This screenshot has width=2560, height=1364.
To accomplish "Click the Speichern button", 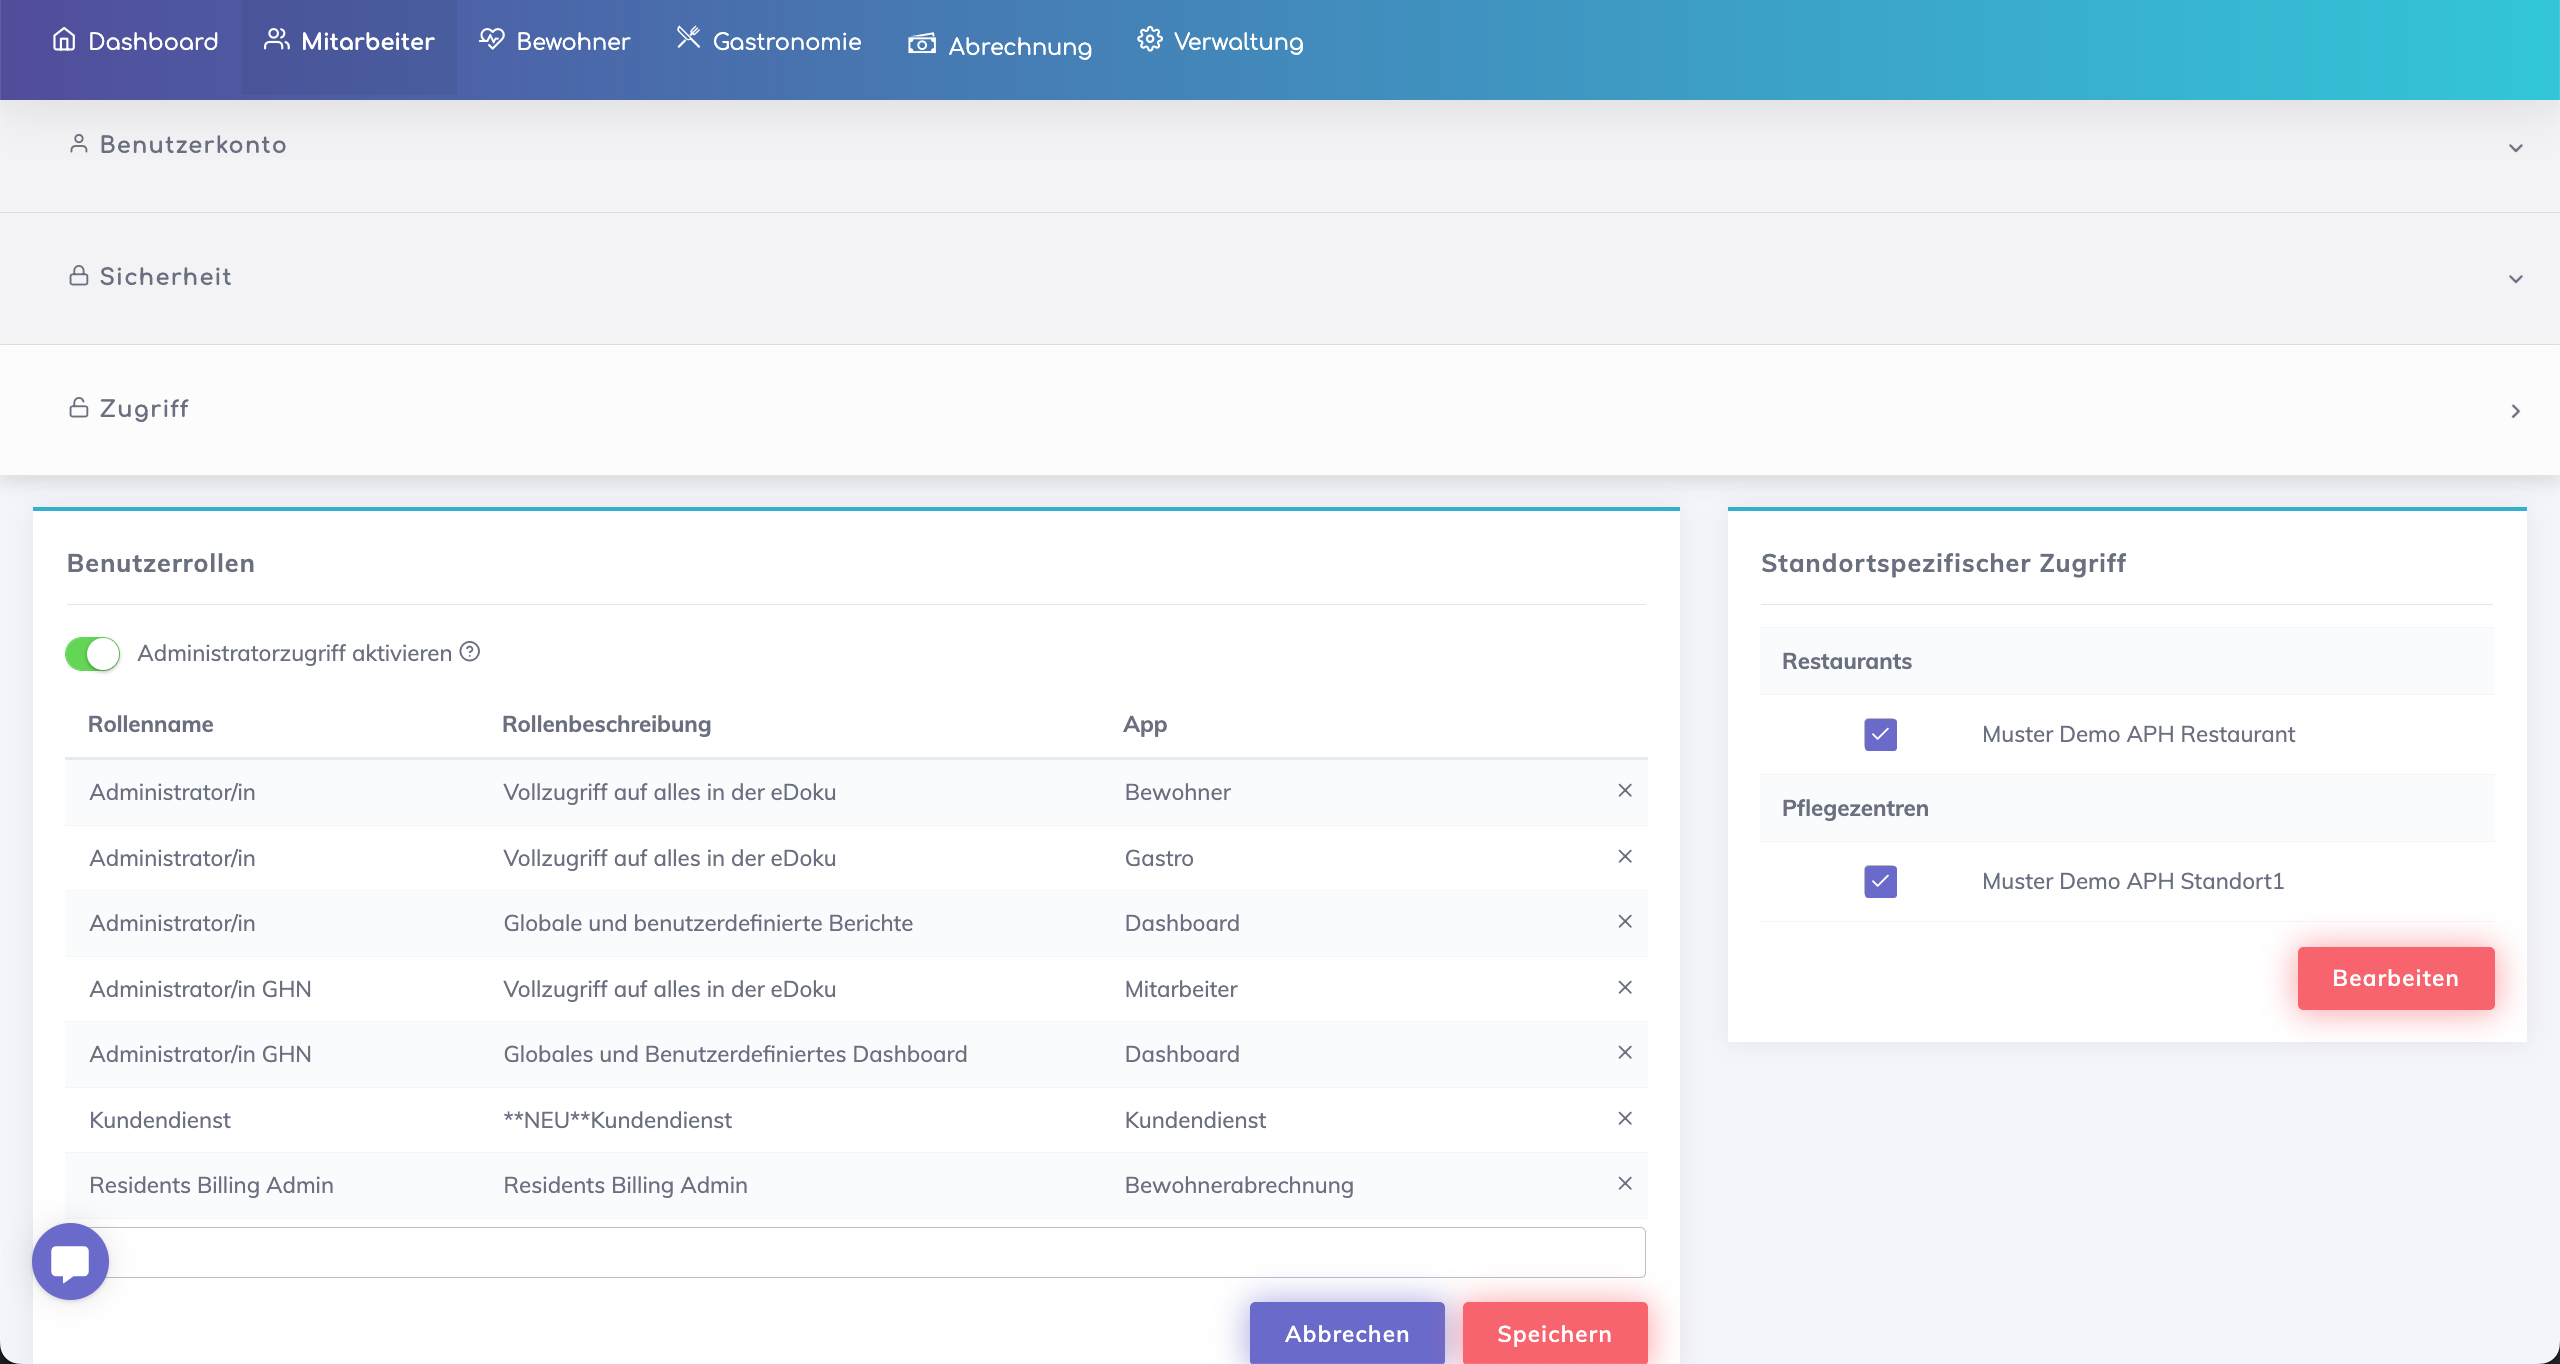I will pyautogui.click(x=1554, y=1333).
